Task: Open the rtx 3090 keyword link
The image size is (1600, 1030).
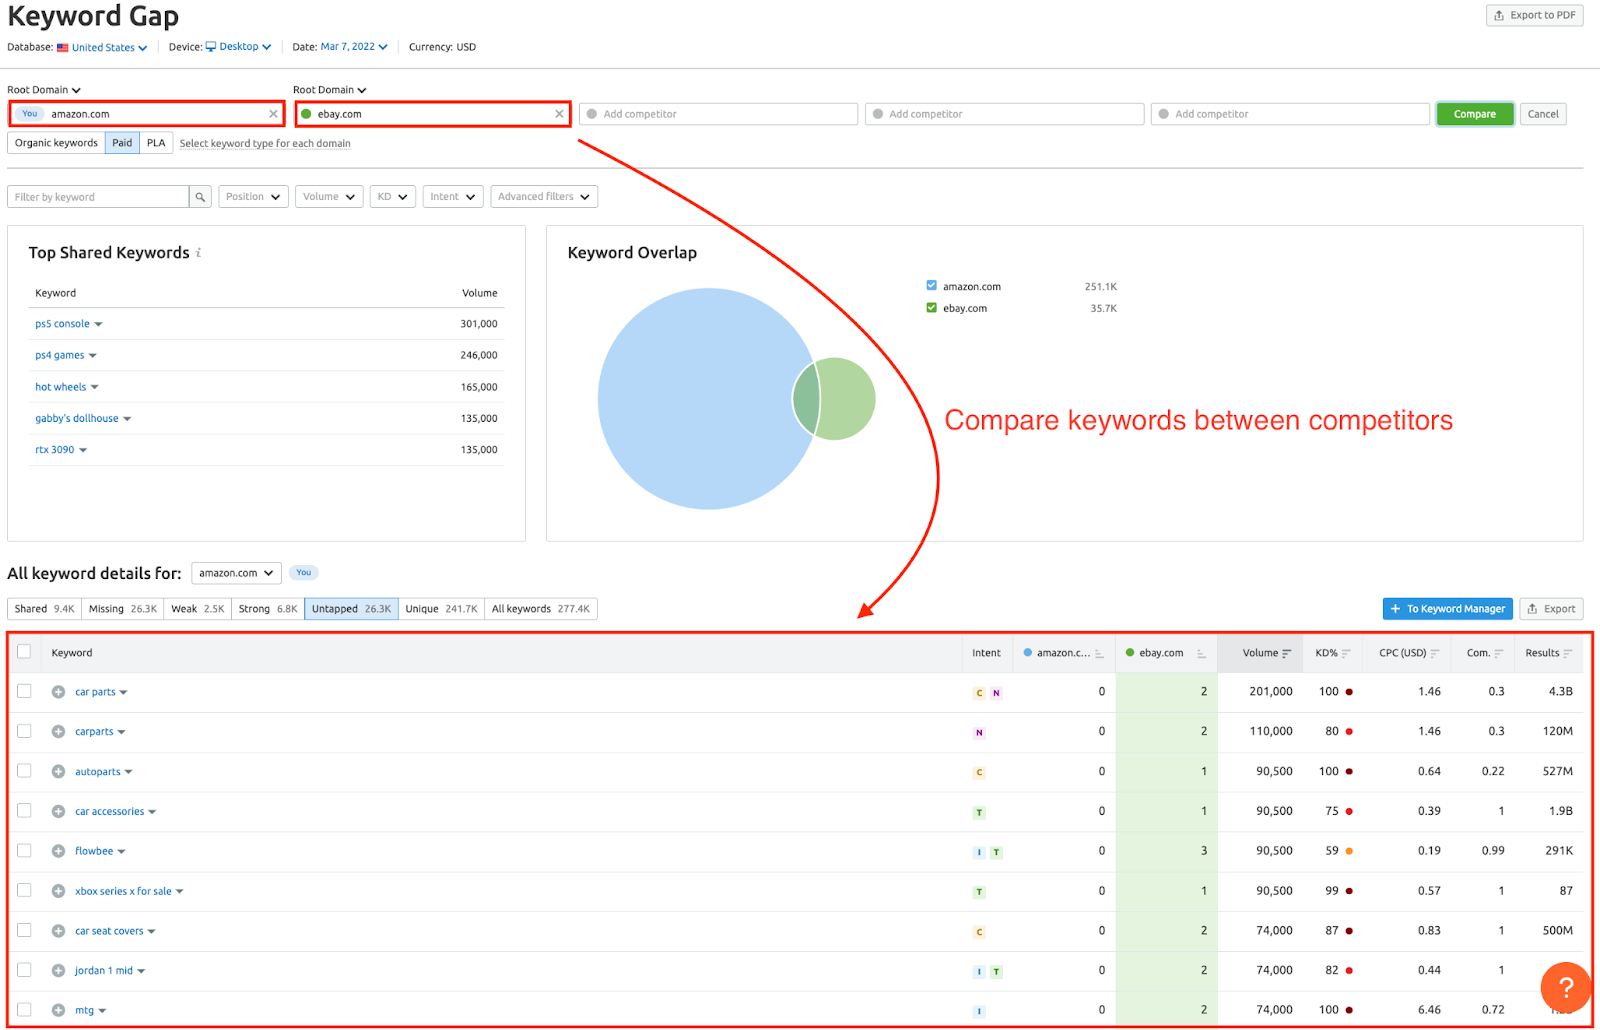Action: [55, 450]
